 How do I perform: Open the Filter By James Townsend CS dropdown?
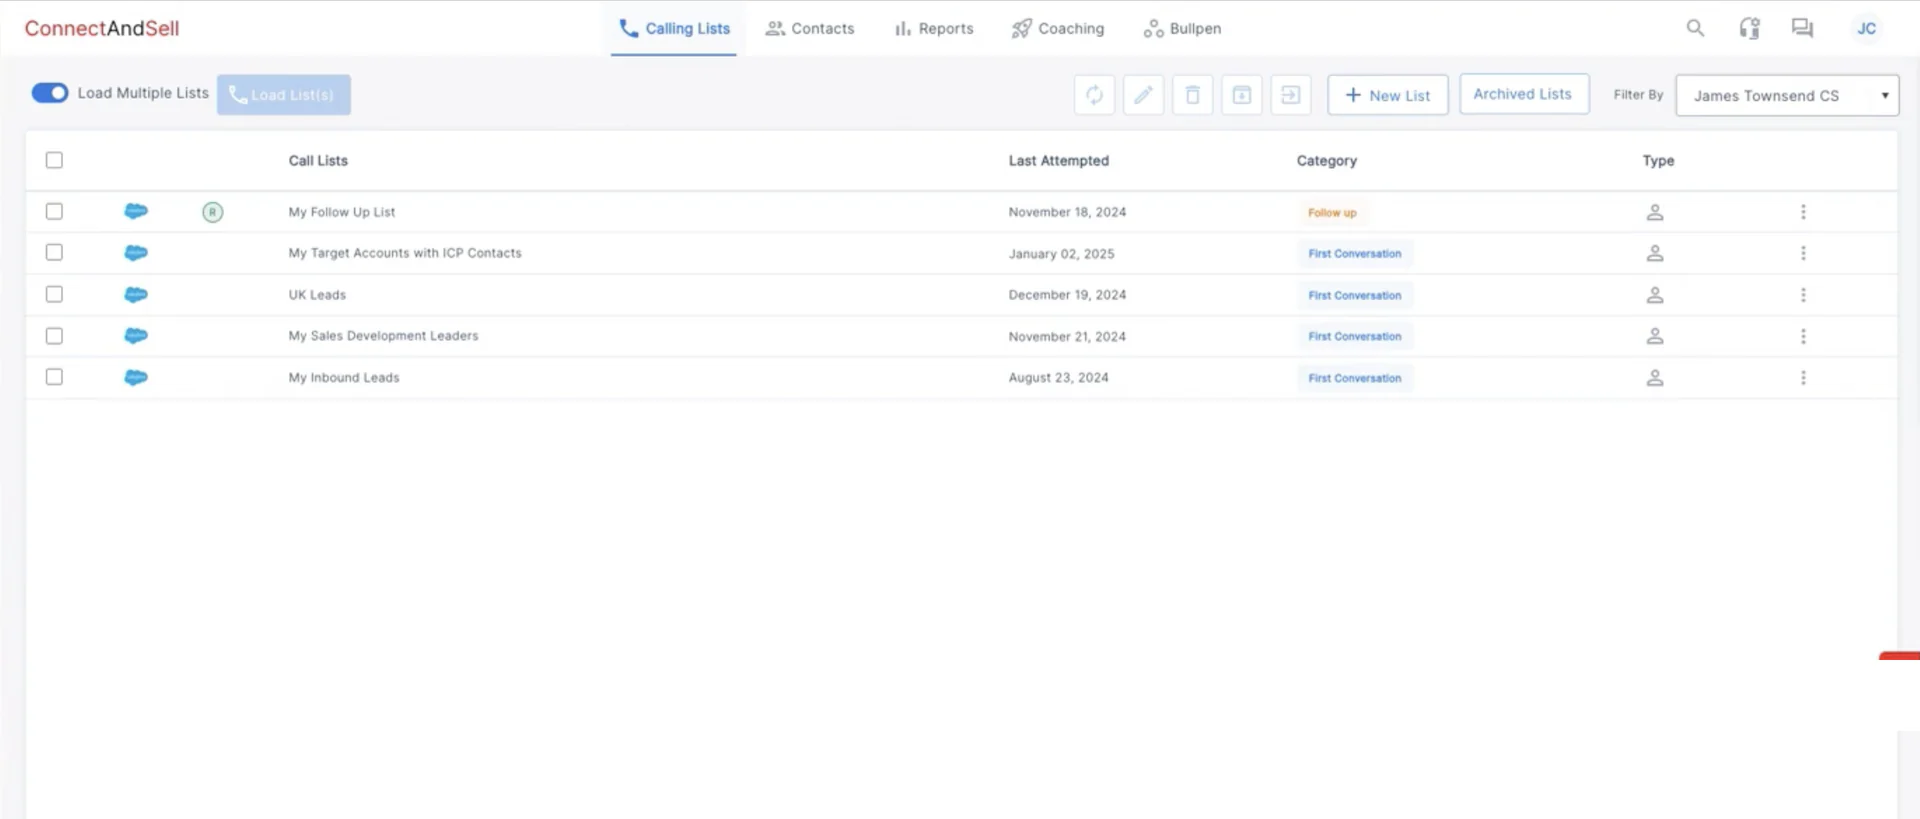(1787, 95)
